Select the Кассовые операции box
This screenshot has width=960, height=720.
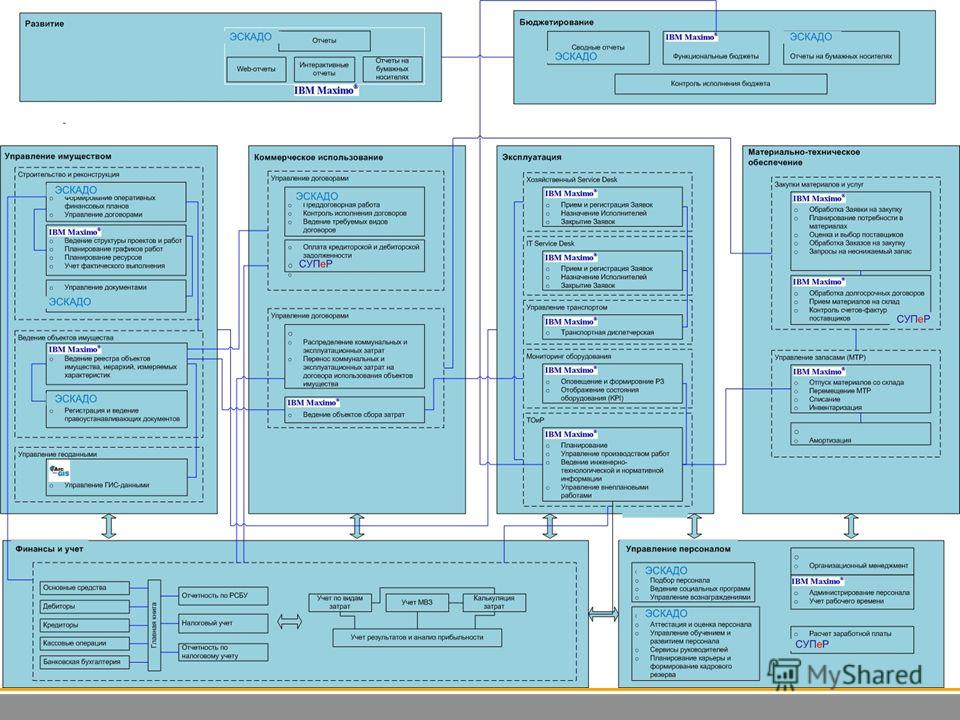[x=85, y=643]
